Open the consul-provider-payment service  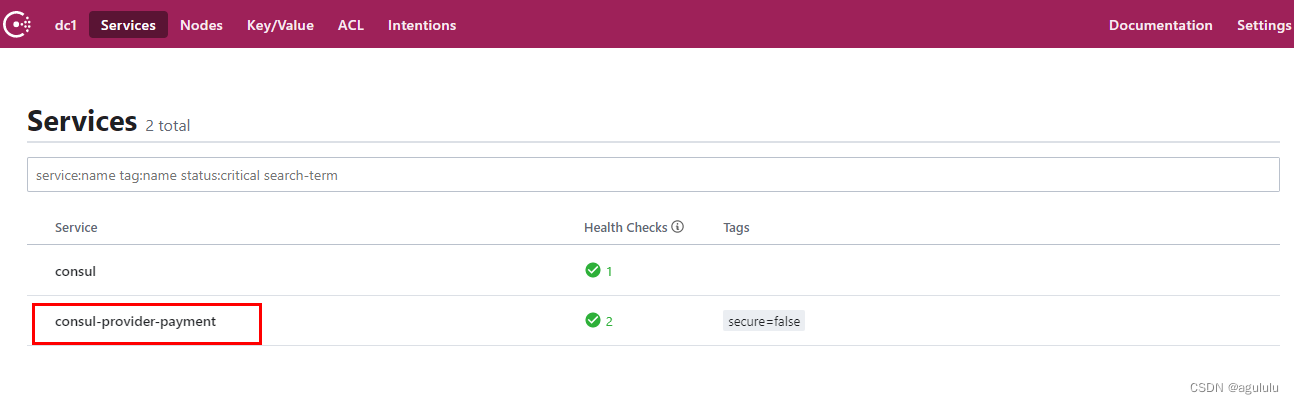(x=135, y=321)
